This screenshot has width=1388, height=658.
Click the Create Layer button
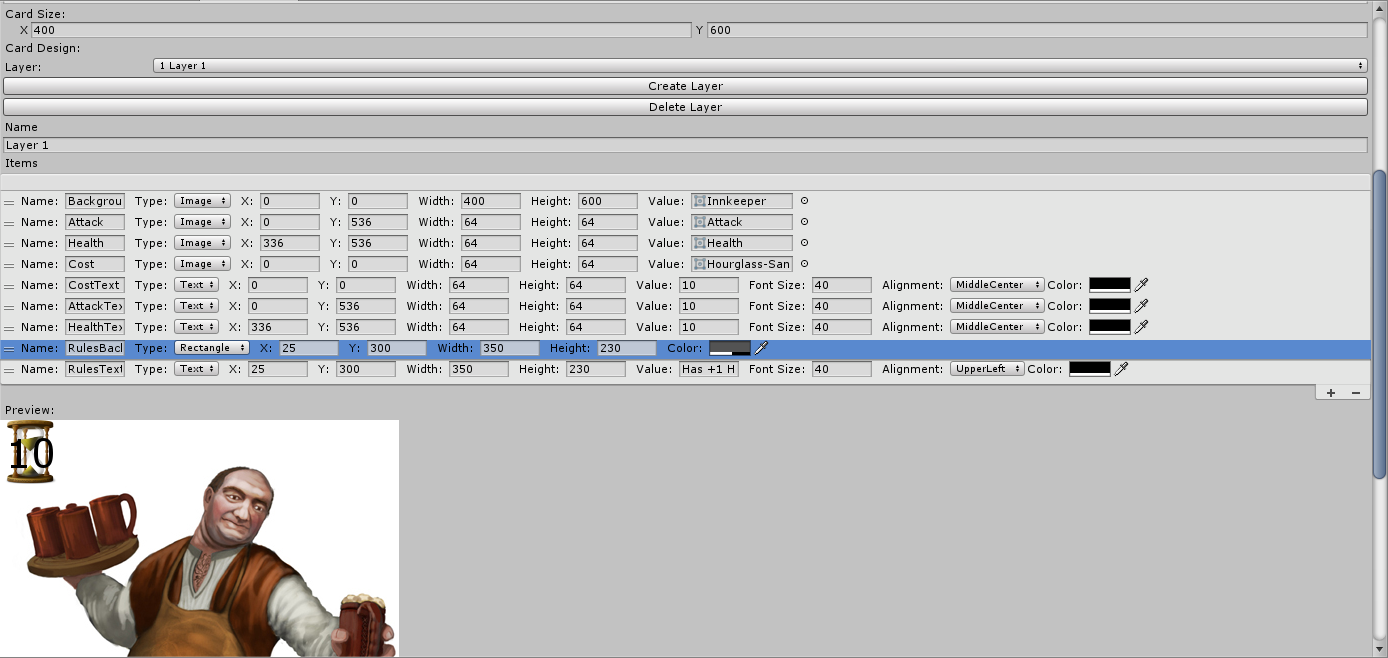coord(685,86)
